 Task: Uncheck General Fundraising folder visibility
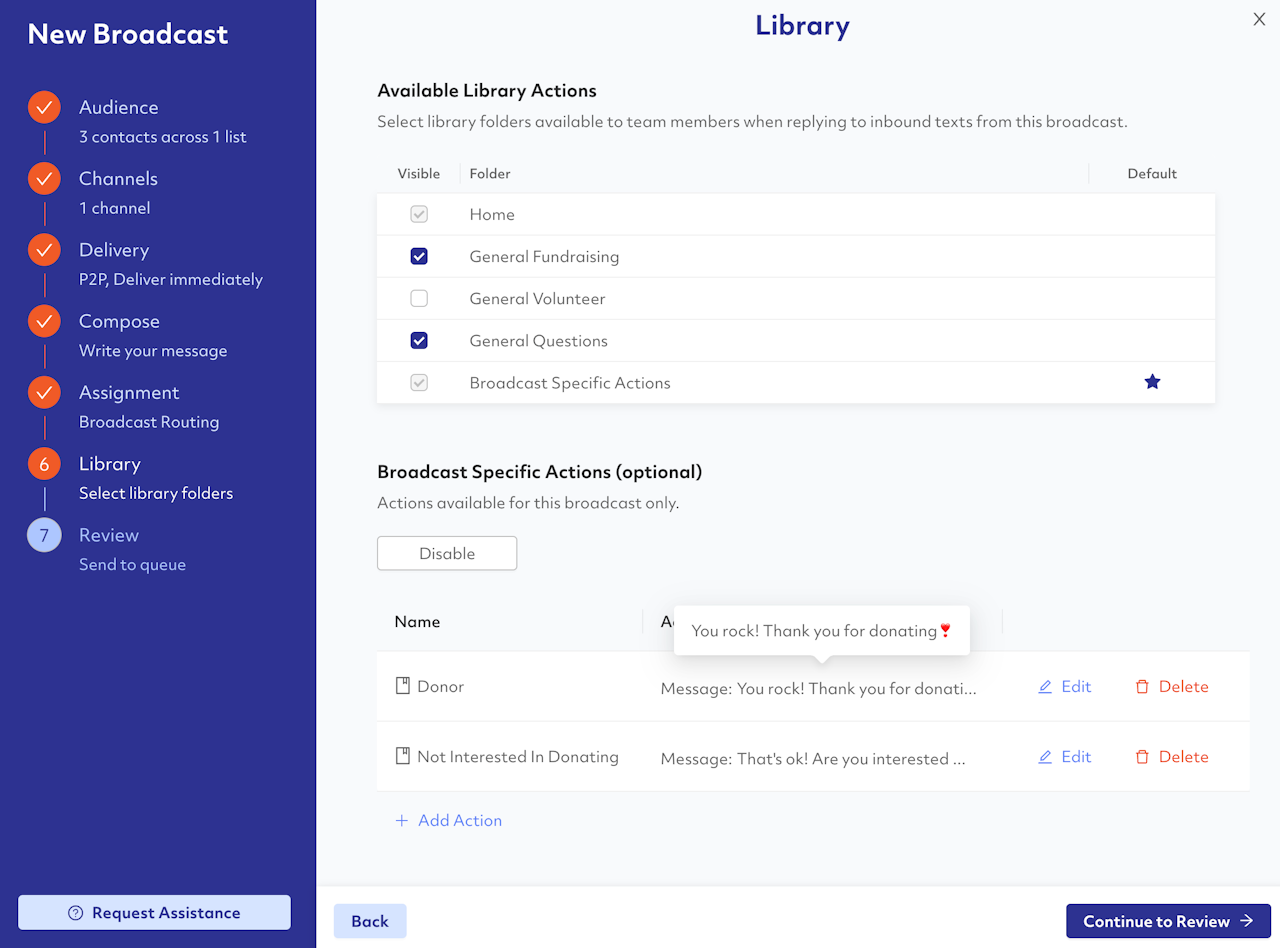419,256
